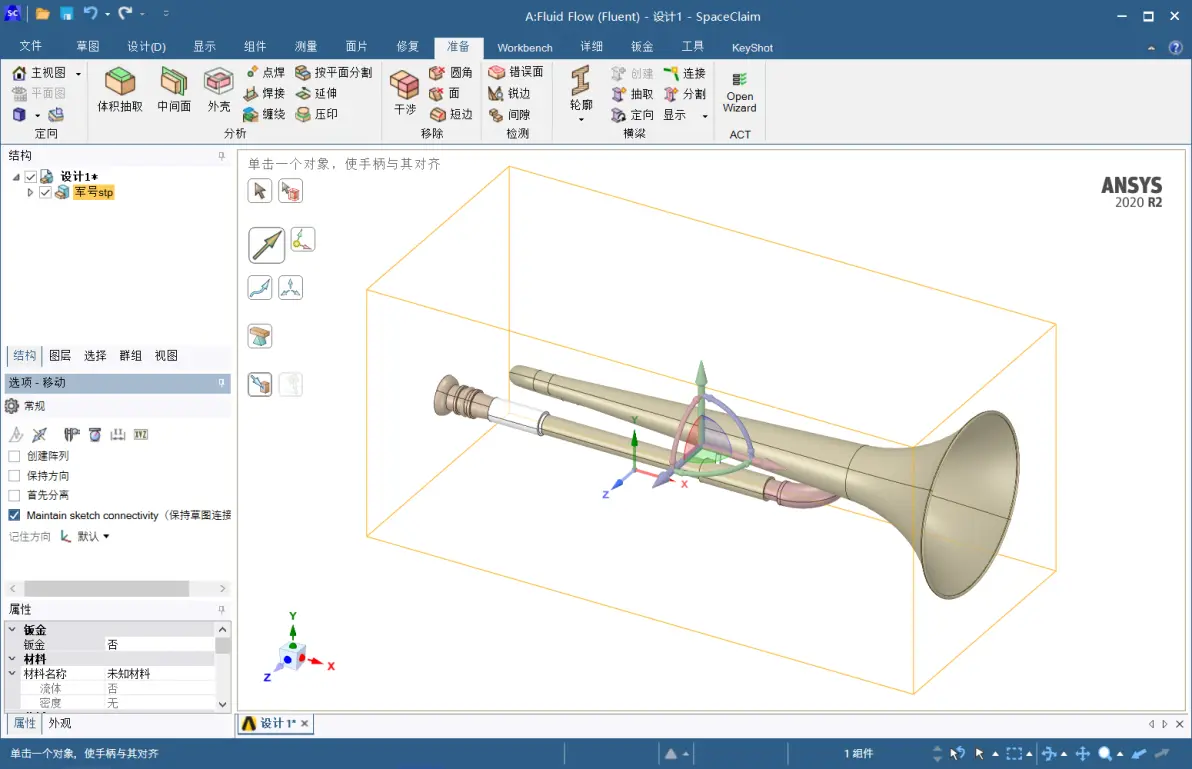This screenshot has width=1192, height=769.
Task: Switch to the KeyShot ribbon tab
Action: tap(752, 47)
